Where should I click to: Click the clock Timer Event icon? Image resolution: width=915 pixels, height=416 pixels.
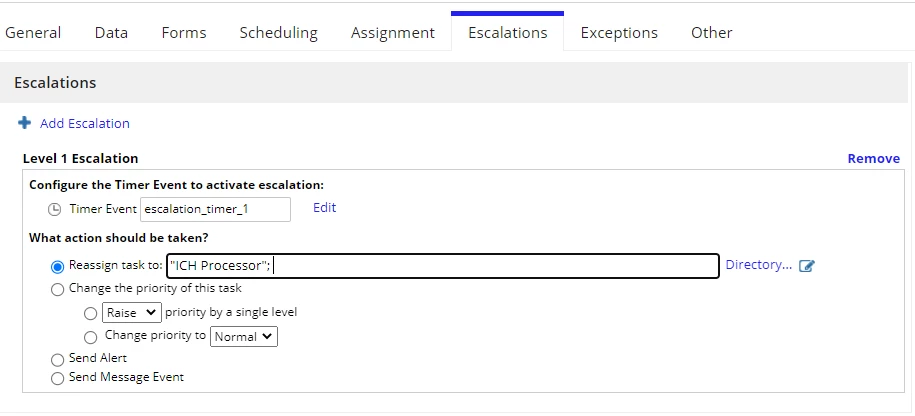click(54, 209)
